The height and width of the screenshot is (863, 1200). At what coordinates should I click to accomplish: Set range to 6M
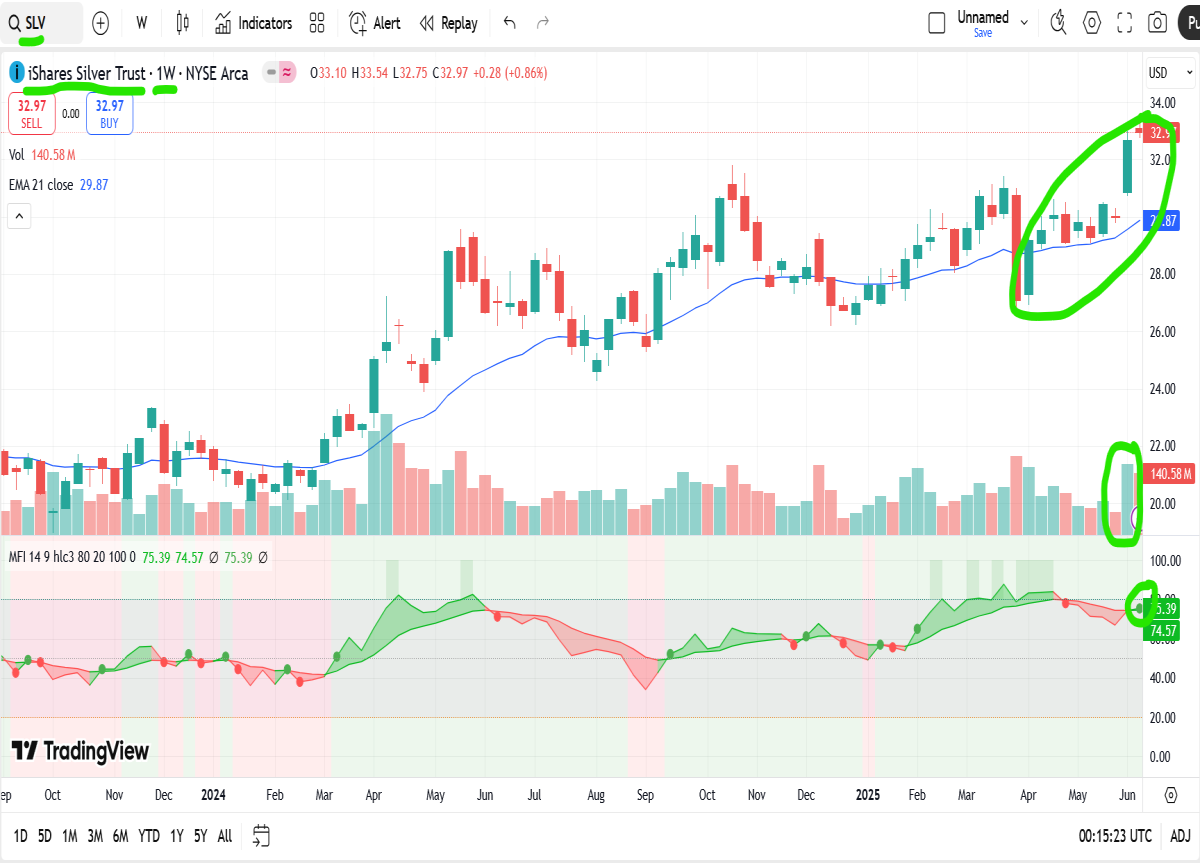(x=120, y=835)
